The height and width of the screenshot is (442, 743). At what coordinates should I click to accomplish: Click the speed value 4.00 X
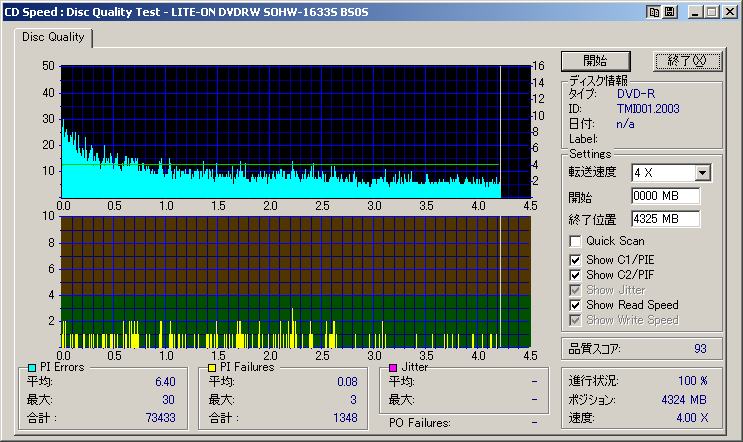[692, 418]
